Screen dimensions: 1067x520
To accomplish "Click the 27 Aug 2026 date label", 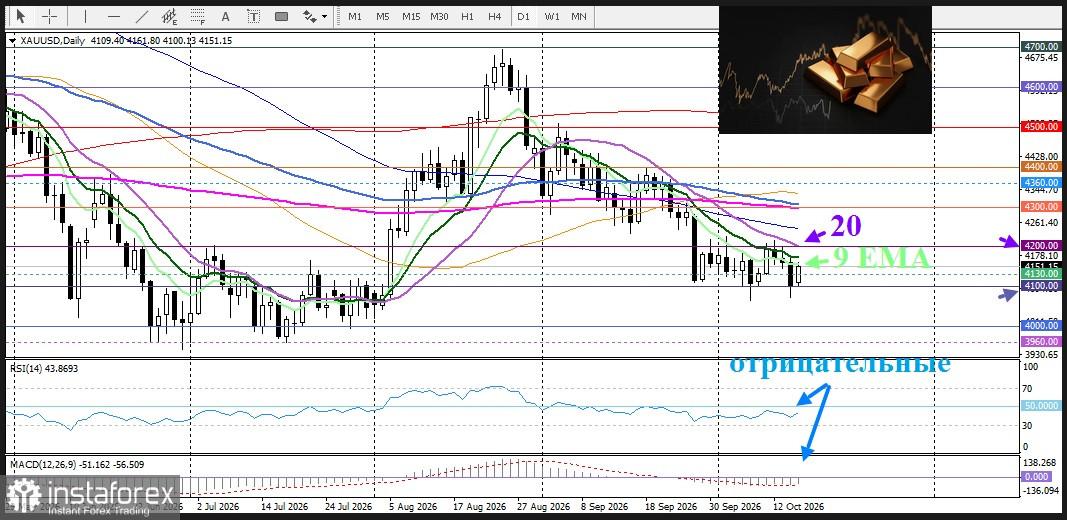I will pyautogui.click(x=544, y=507).
